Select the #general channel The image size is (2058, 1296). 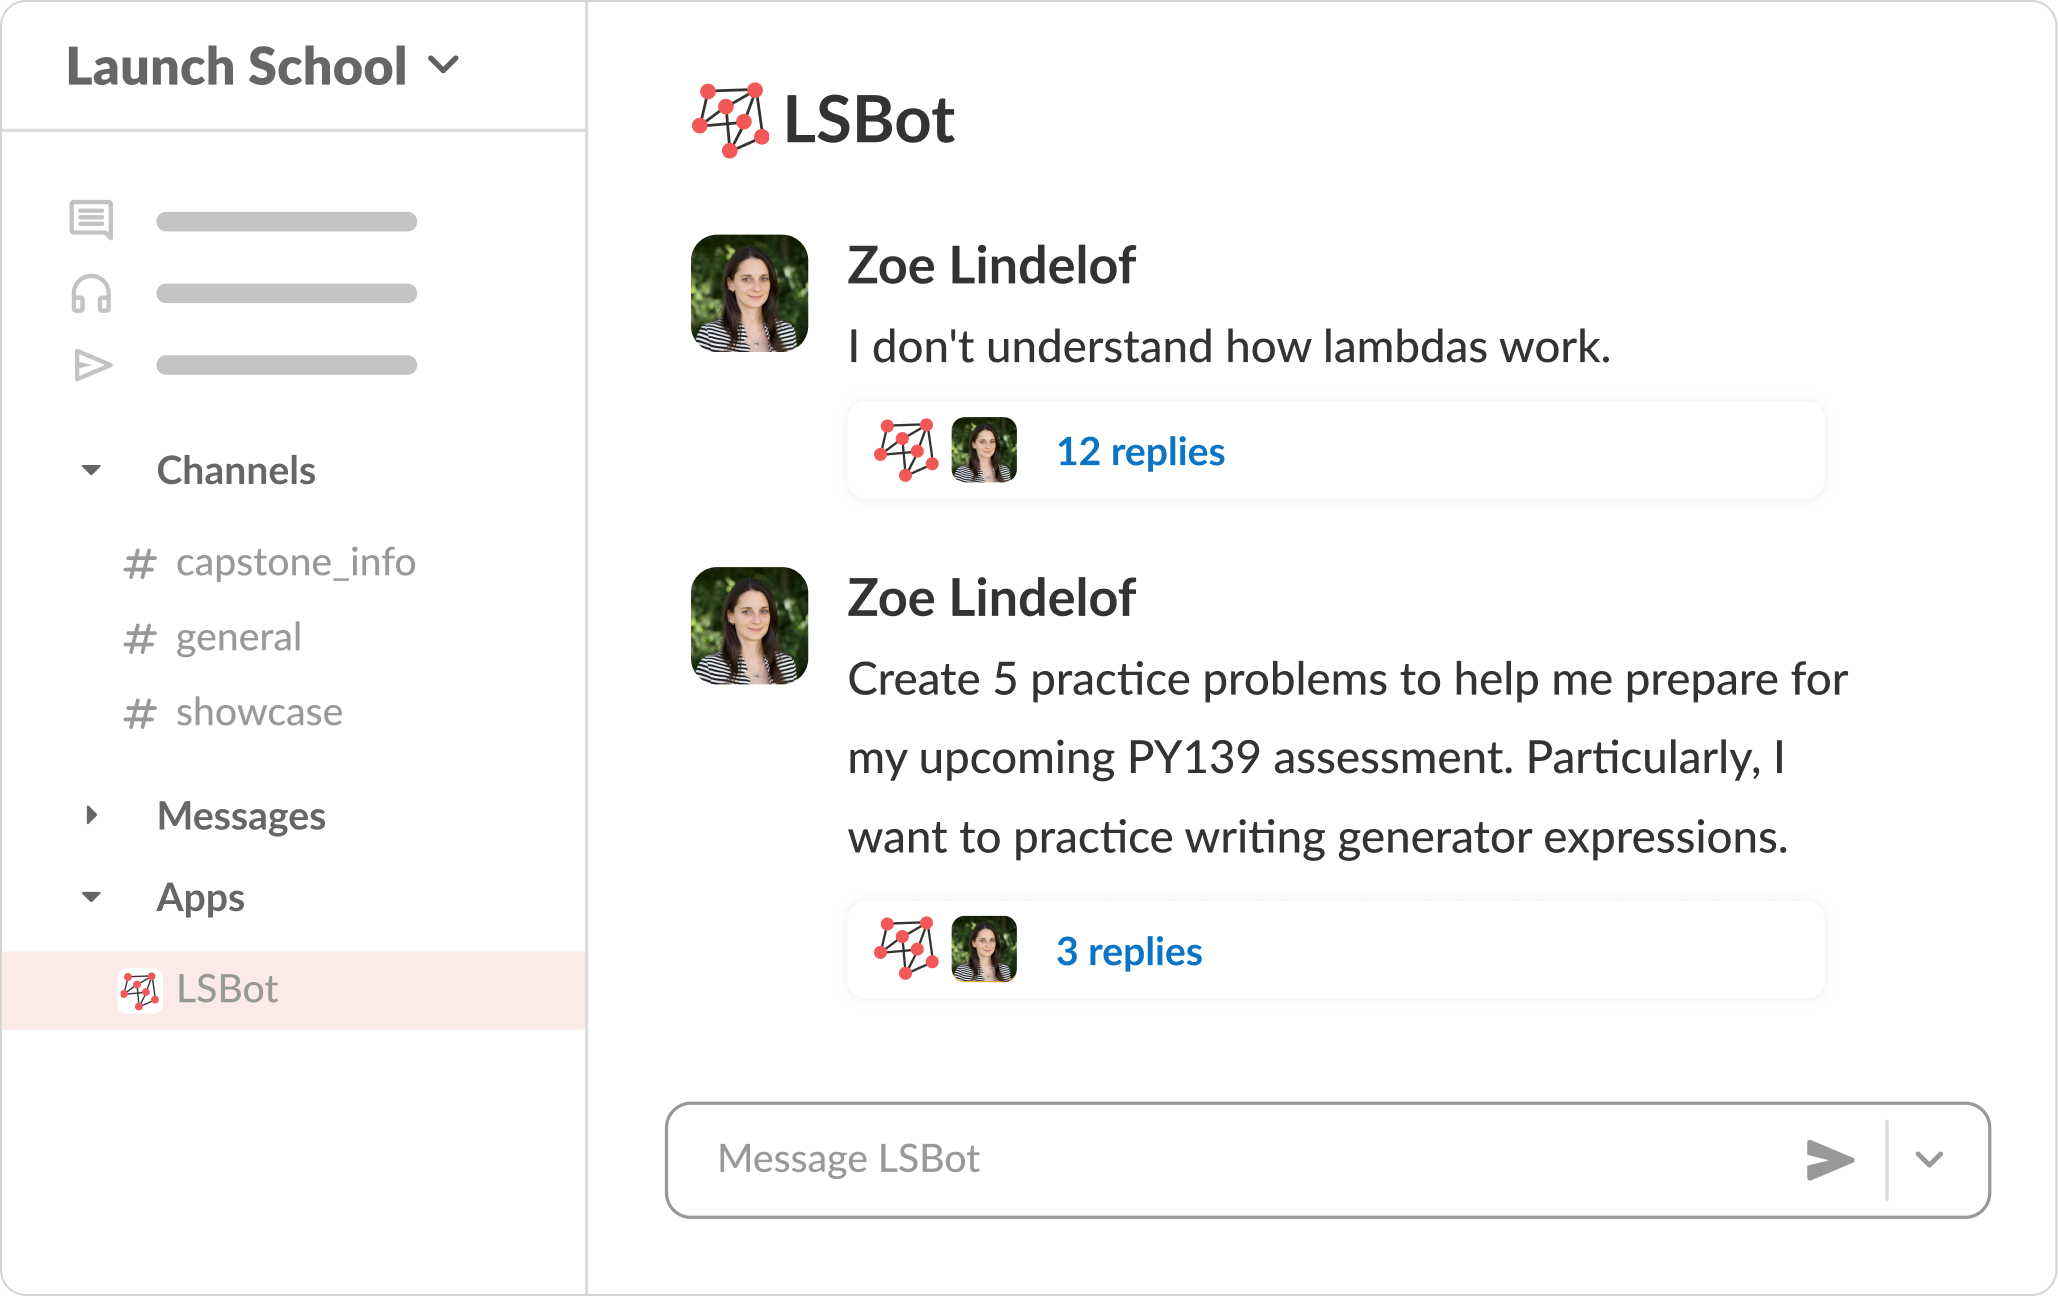pyautogui.click(x=238, y=637)
